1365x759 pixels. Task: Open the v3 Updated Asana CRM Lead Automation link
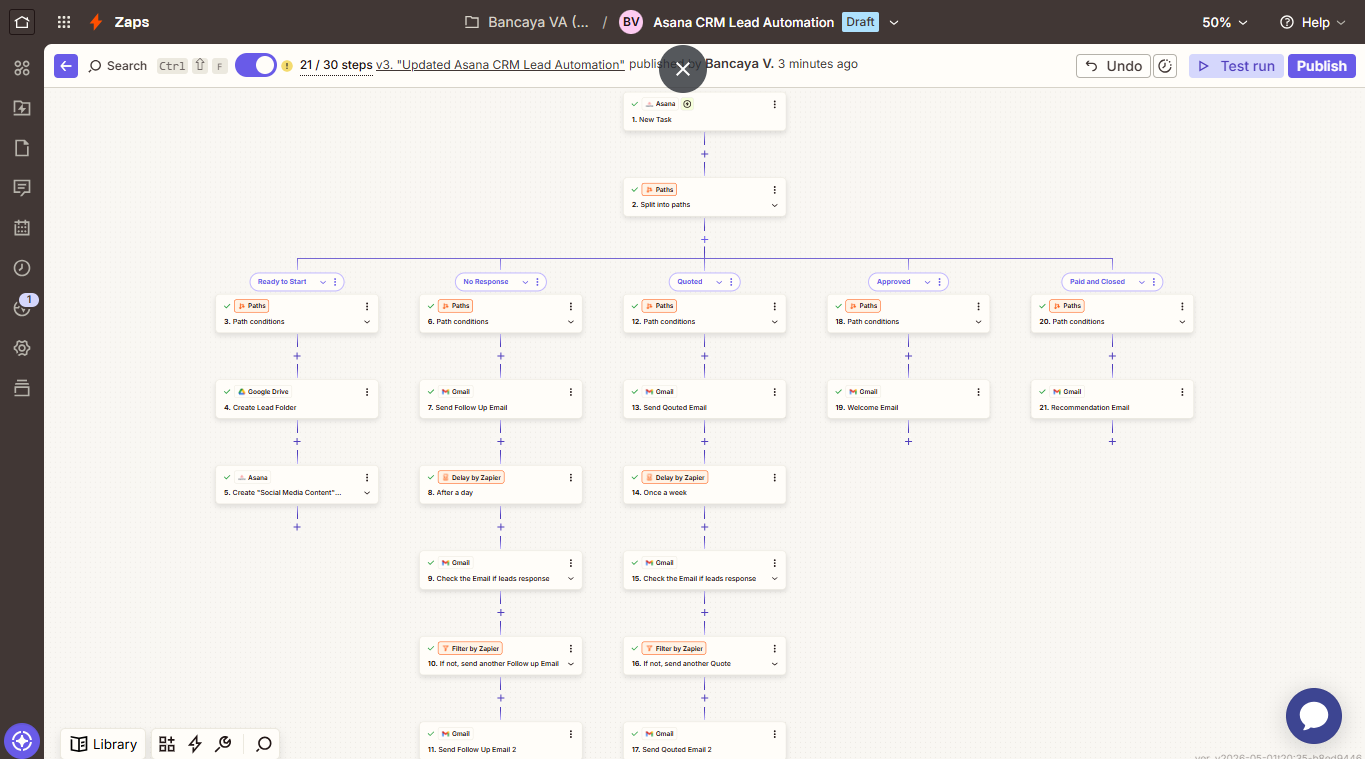[x=500, y=64]
